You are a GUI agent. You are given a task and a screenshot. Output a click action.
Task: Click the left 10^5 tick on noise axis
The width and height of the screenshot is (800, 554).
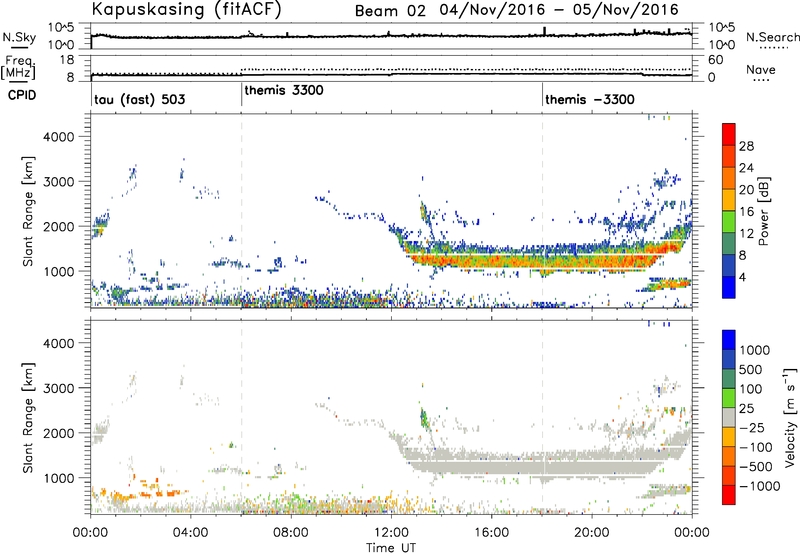tap(61, 28)
